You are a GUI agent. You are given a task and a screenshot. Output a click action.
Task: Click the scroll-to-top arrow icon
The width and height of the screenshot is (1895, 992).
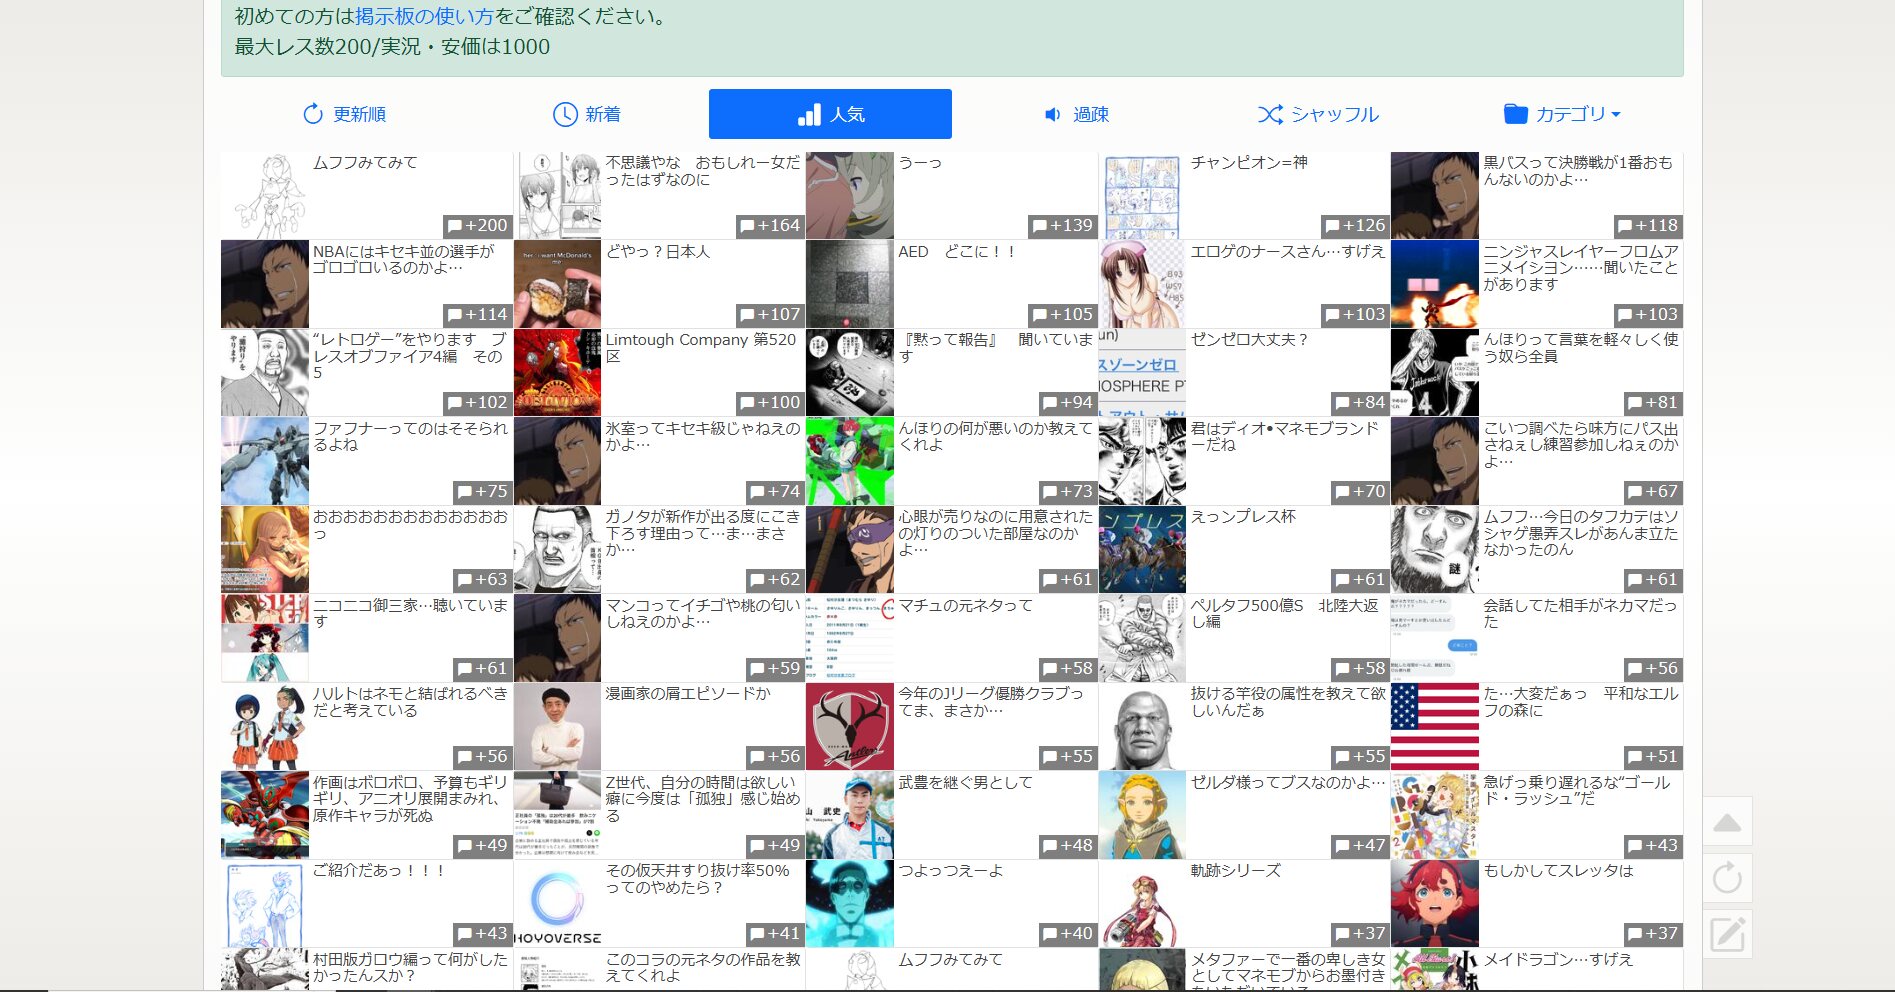pos(1727,823)
